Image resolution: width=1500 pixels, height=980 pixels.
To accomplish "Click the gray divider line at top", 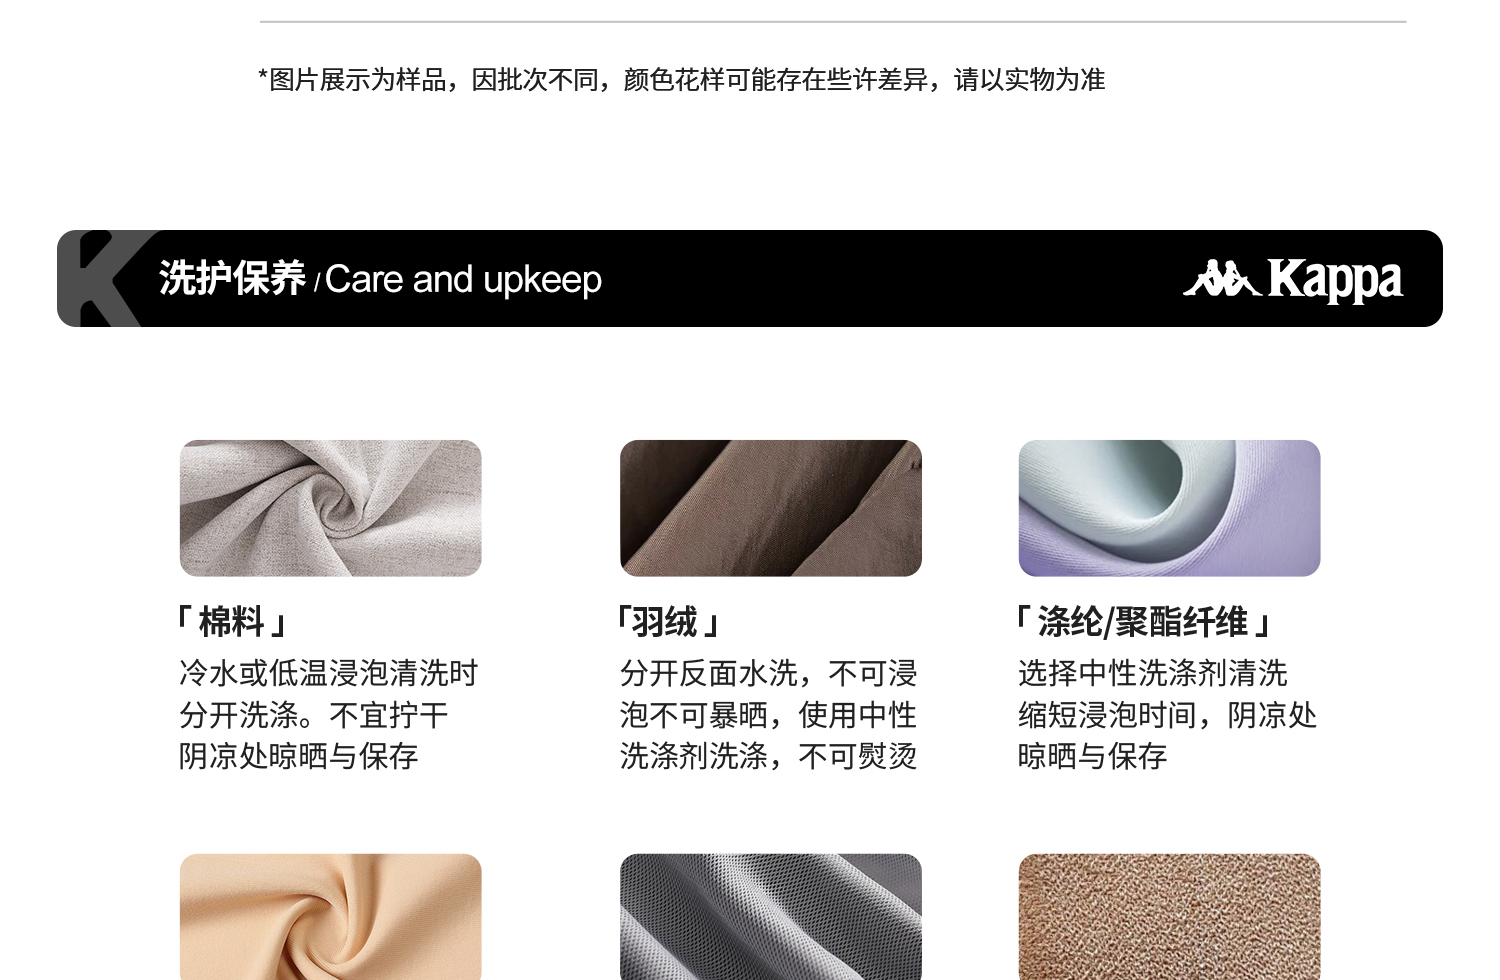I will pos(833,21).
